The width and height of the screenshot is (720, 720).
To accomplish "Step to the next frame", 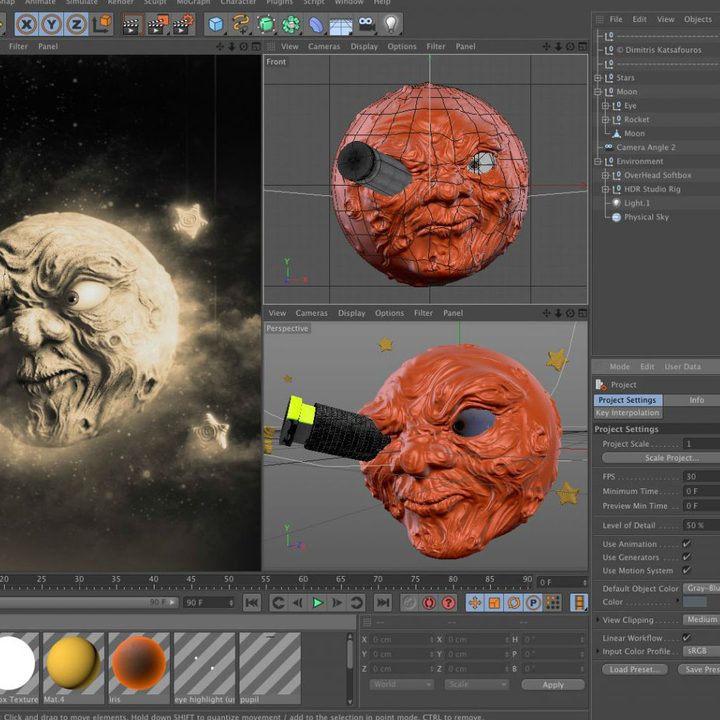I will [x=337, y=602].
